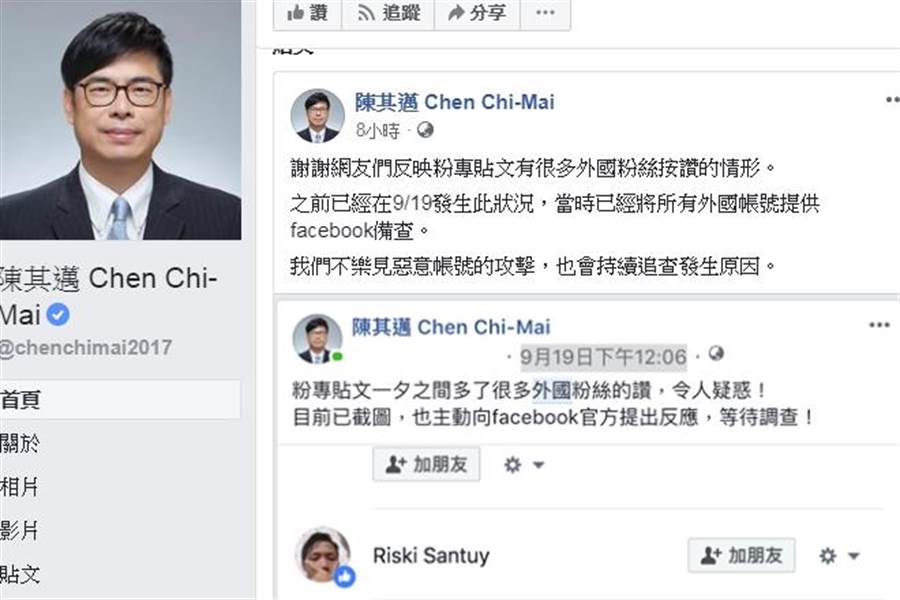Click the thumbs-up Like (讚) page button
900x600 pixels.
pos(306,13)
